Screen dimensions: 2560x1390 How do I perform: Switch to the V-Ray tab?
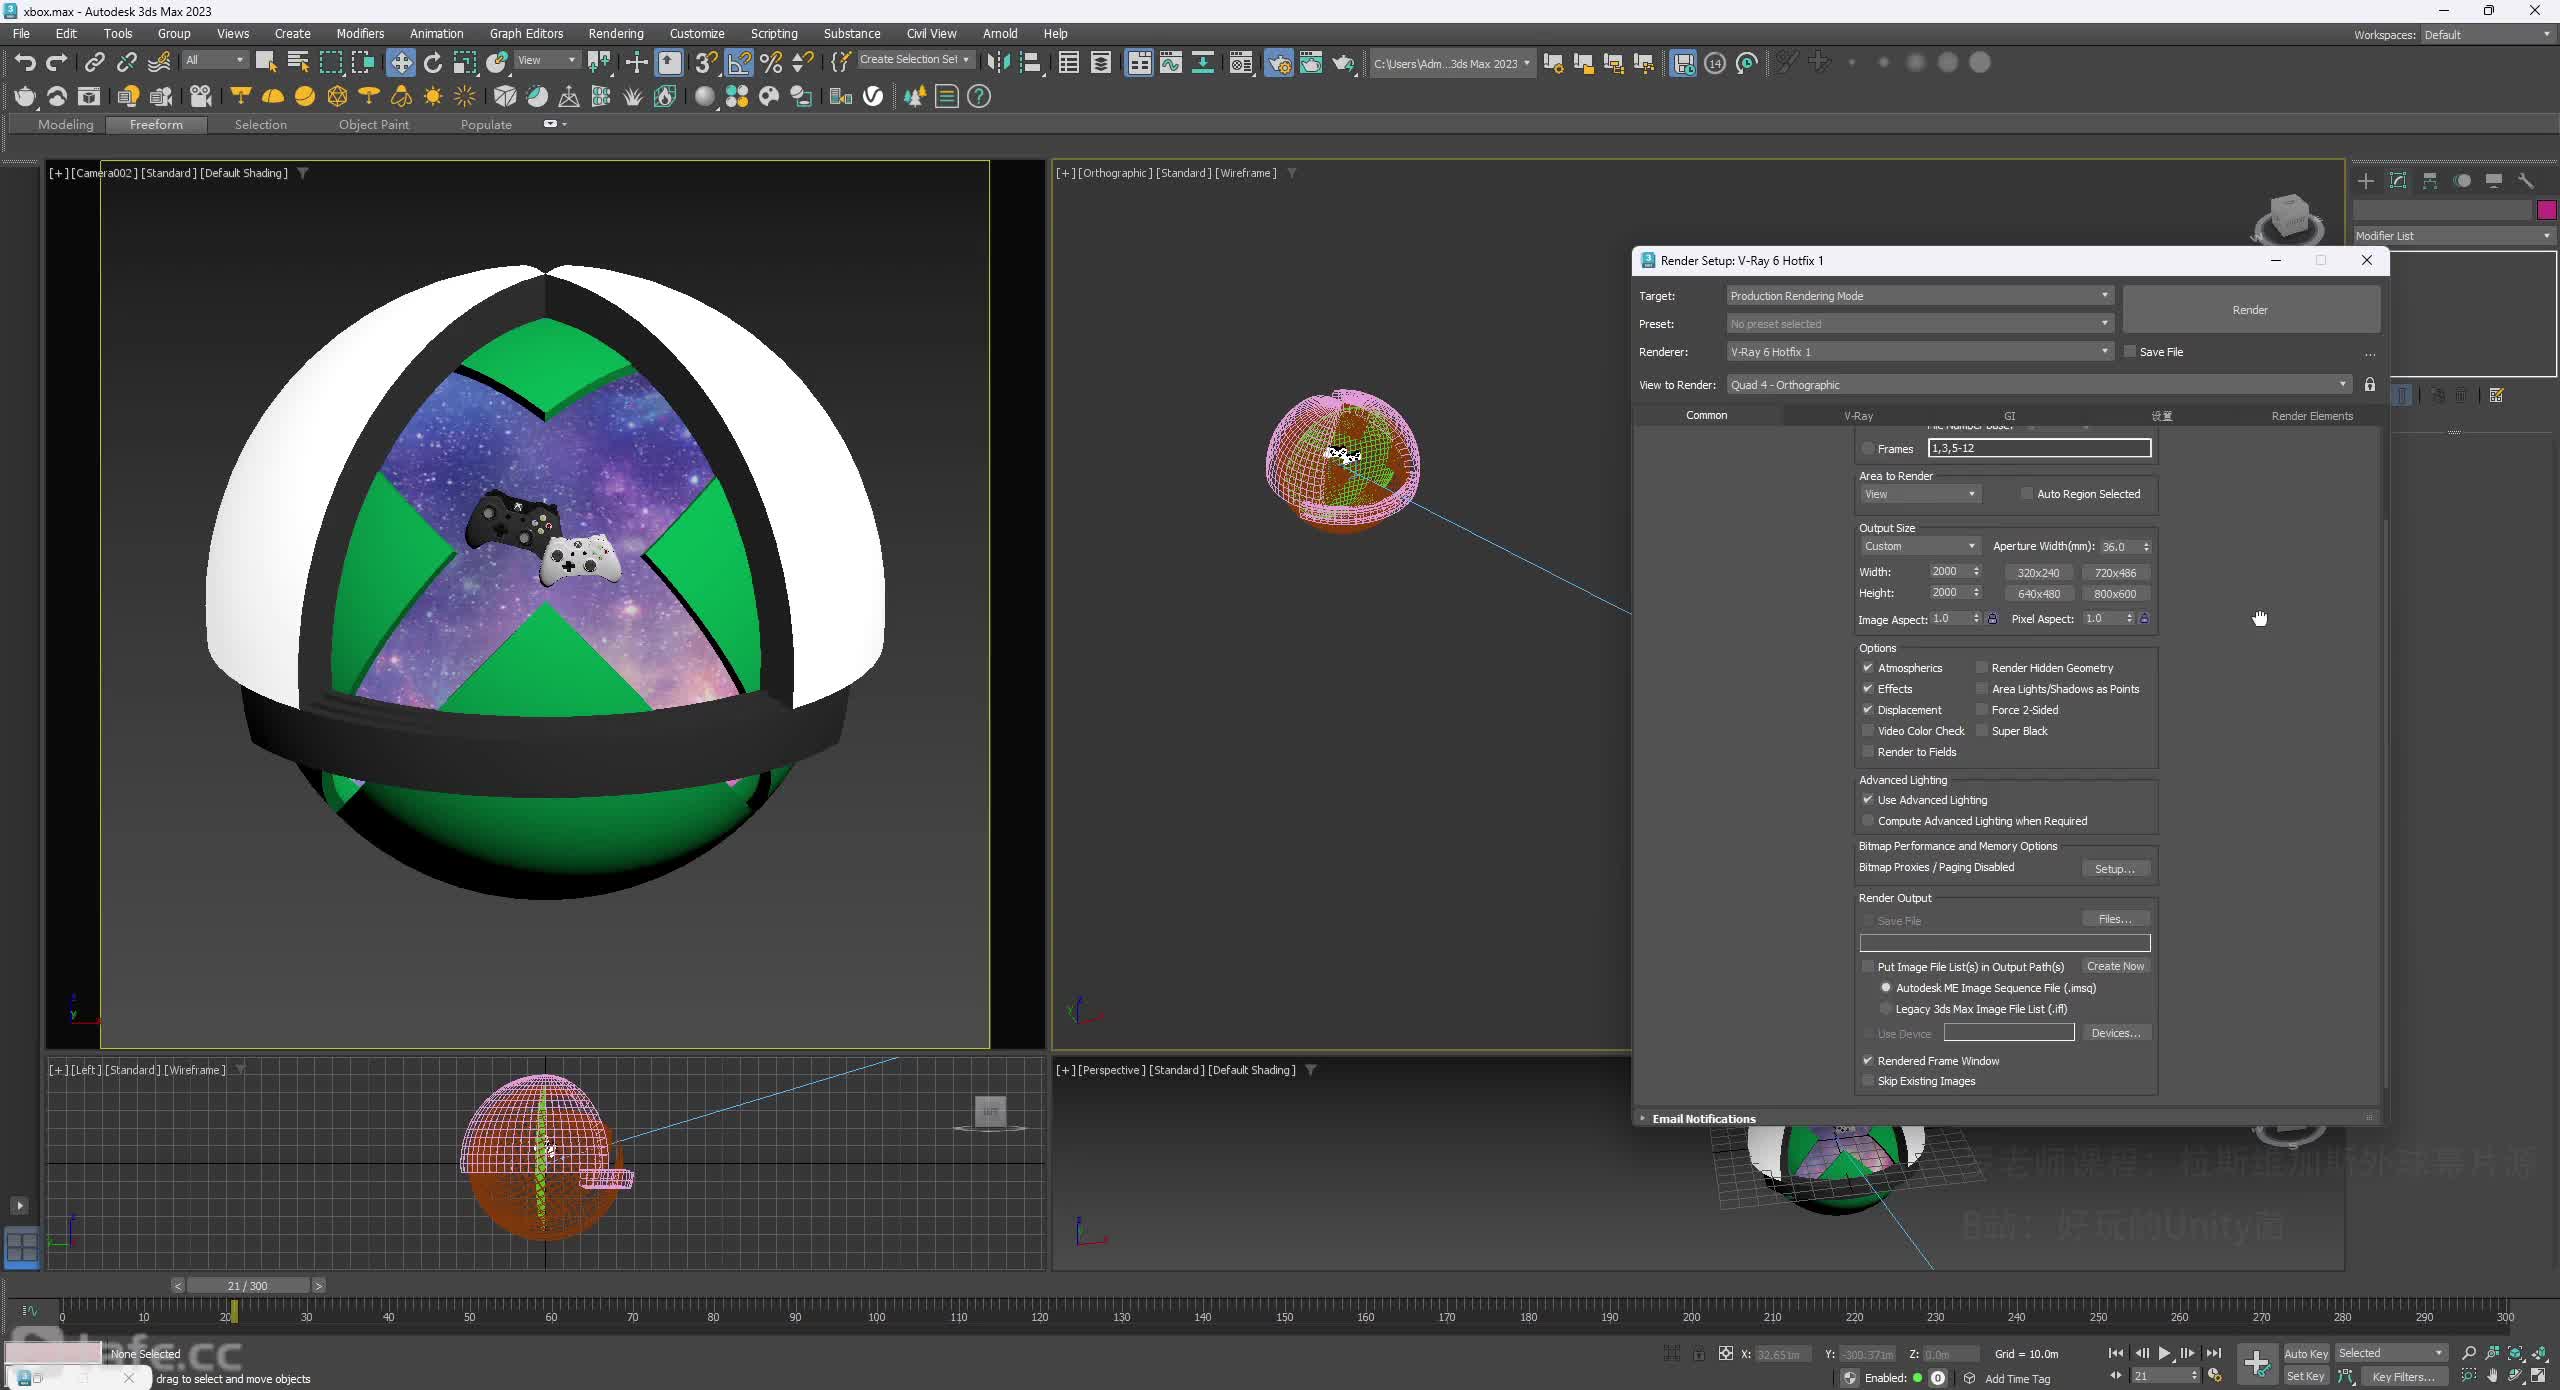[x=1858, y=416]
